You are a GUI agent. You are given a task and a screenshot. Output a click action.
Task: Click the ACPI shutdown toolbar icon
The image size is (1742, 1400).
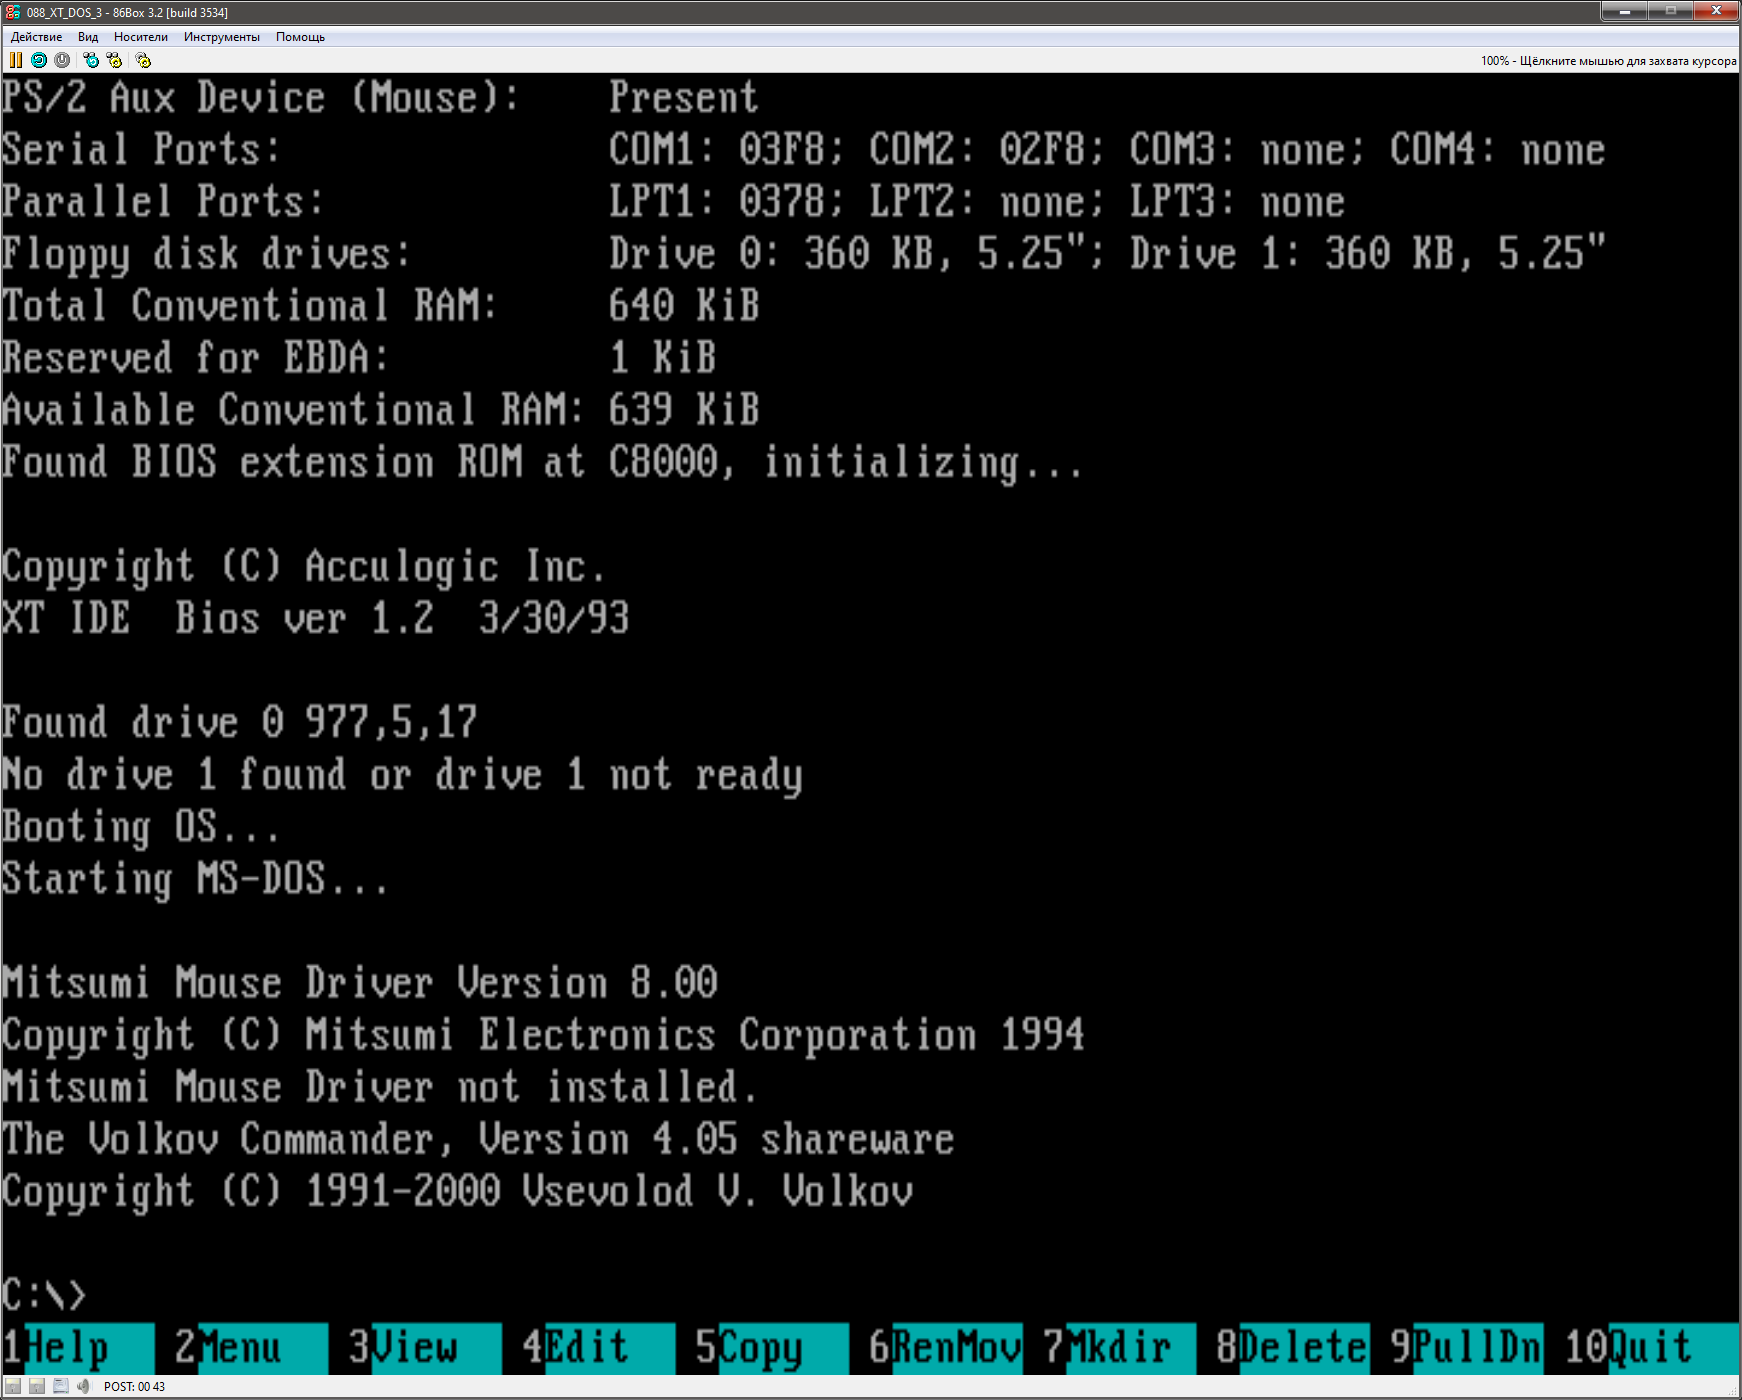(60, 60)
